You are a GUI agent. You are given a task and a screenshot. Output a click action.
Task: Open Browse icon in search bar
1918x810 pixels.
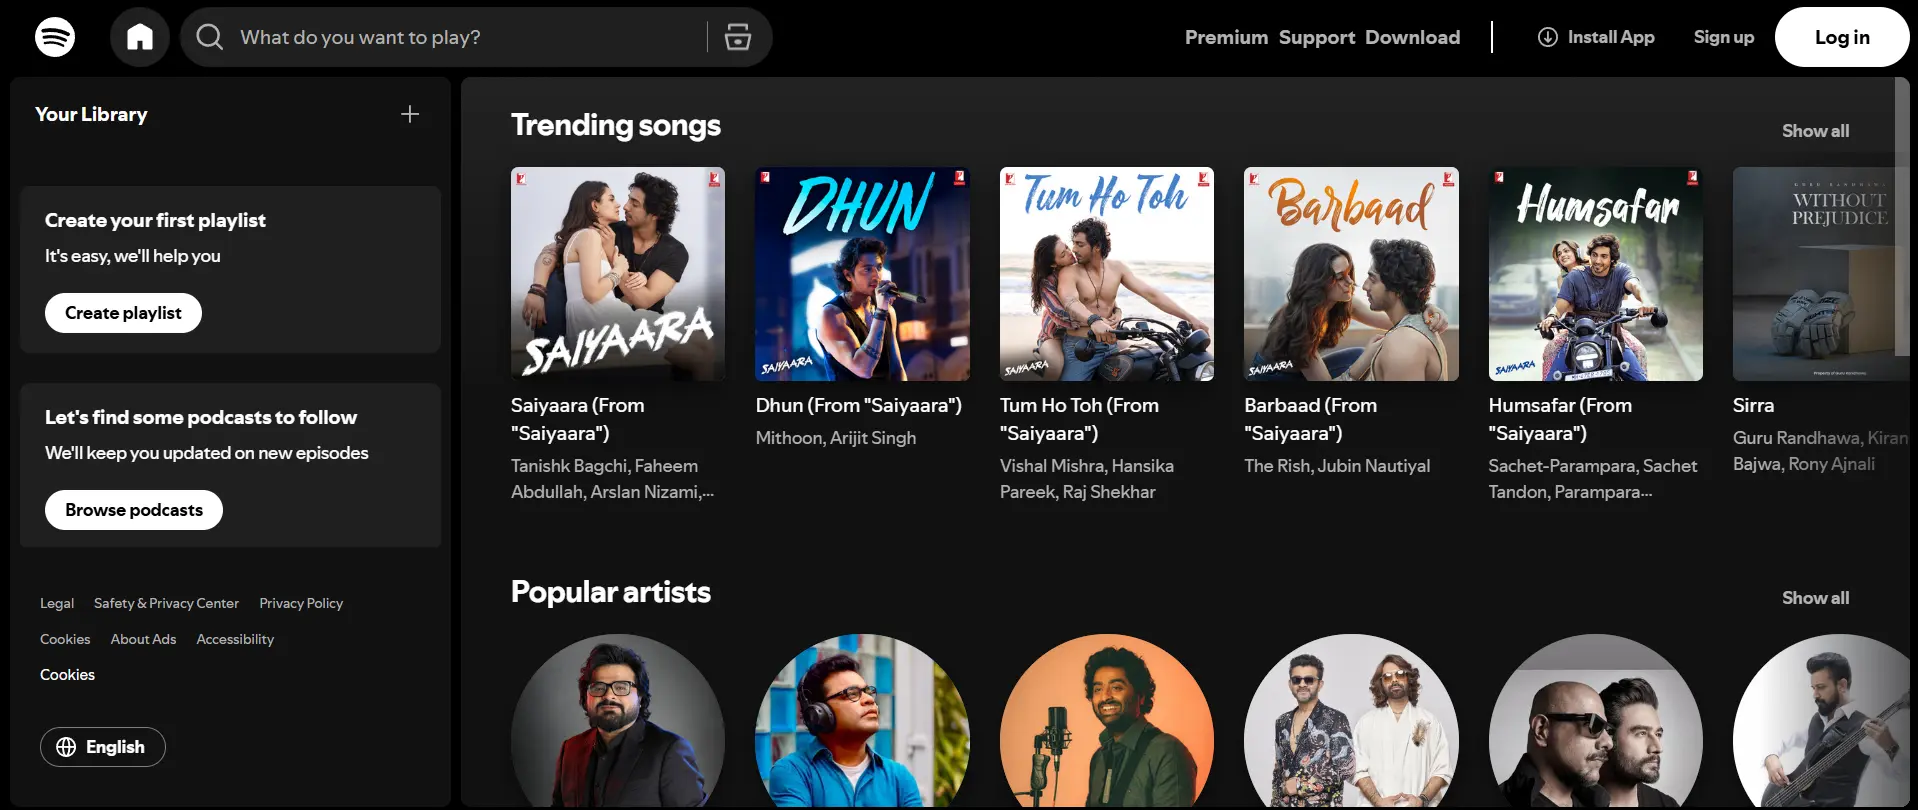(738, 37)
